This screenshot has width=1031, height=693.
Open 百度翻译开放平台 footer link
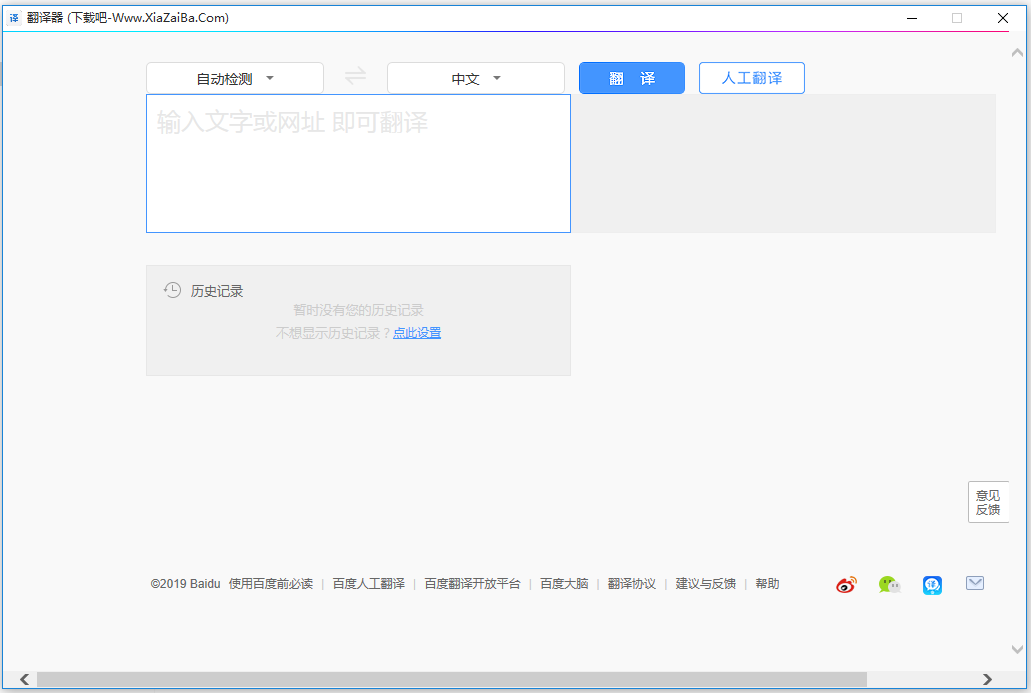click(472, 584)
